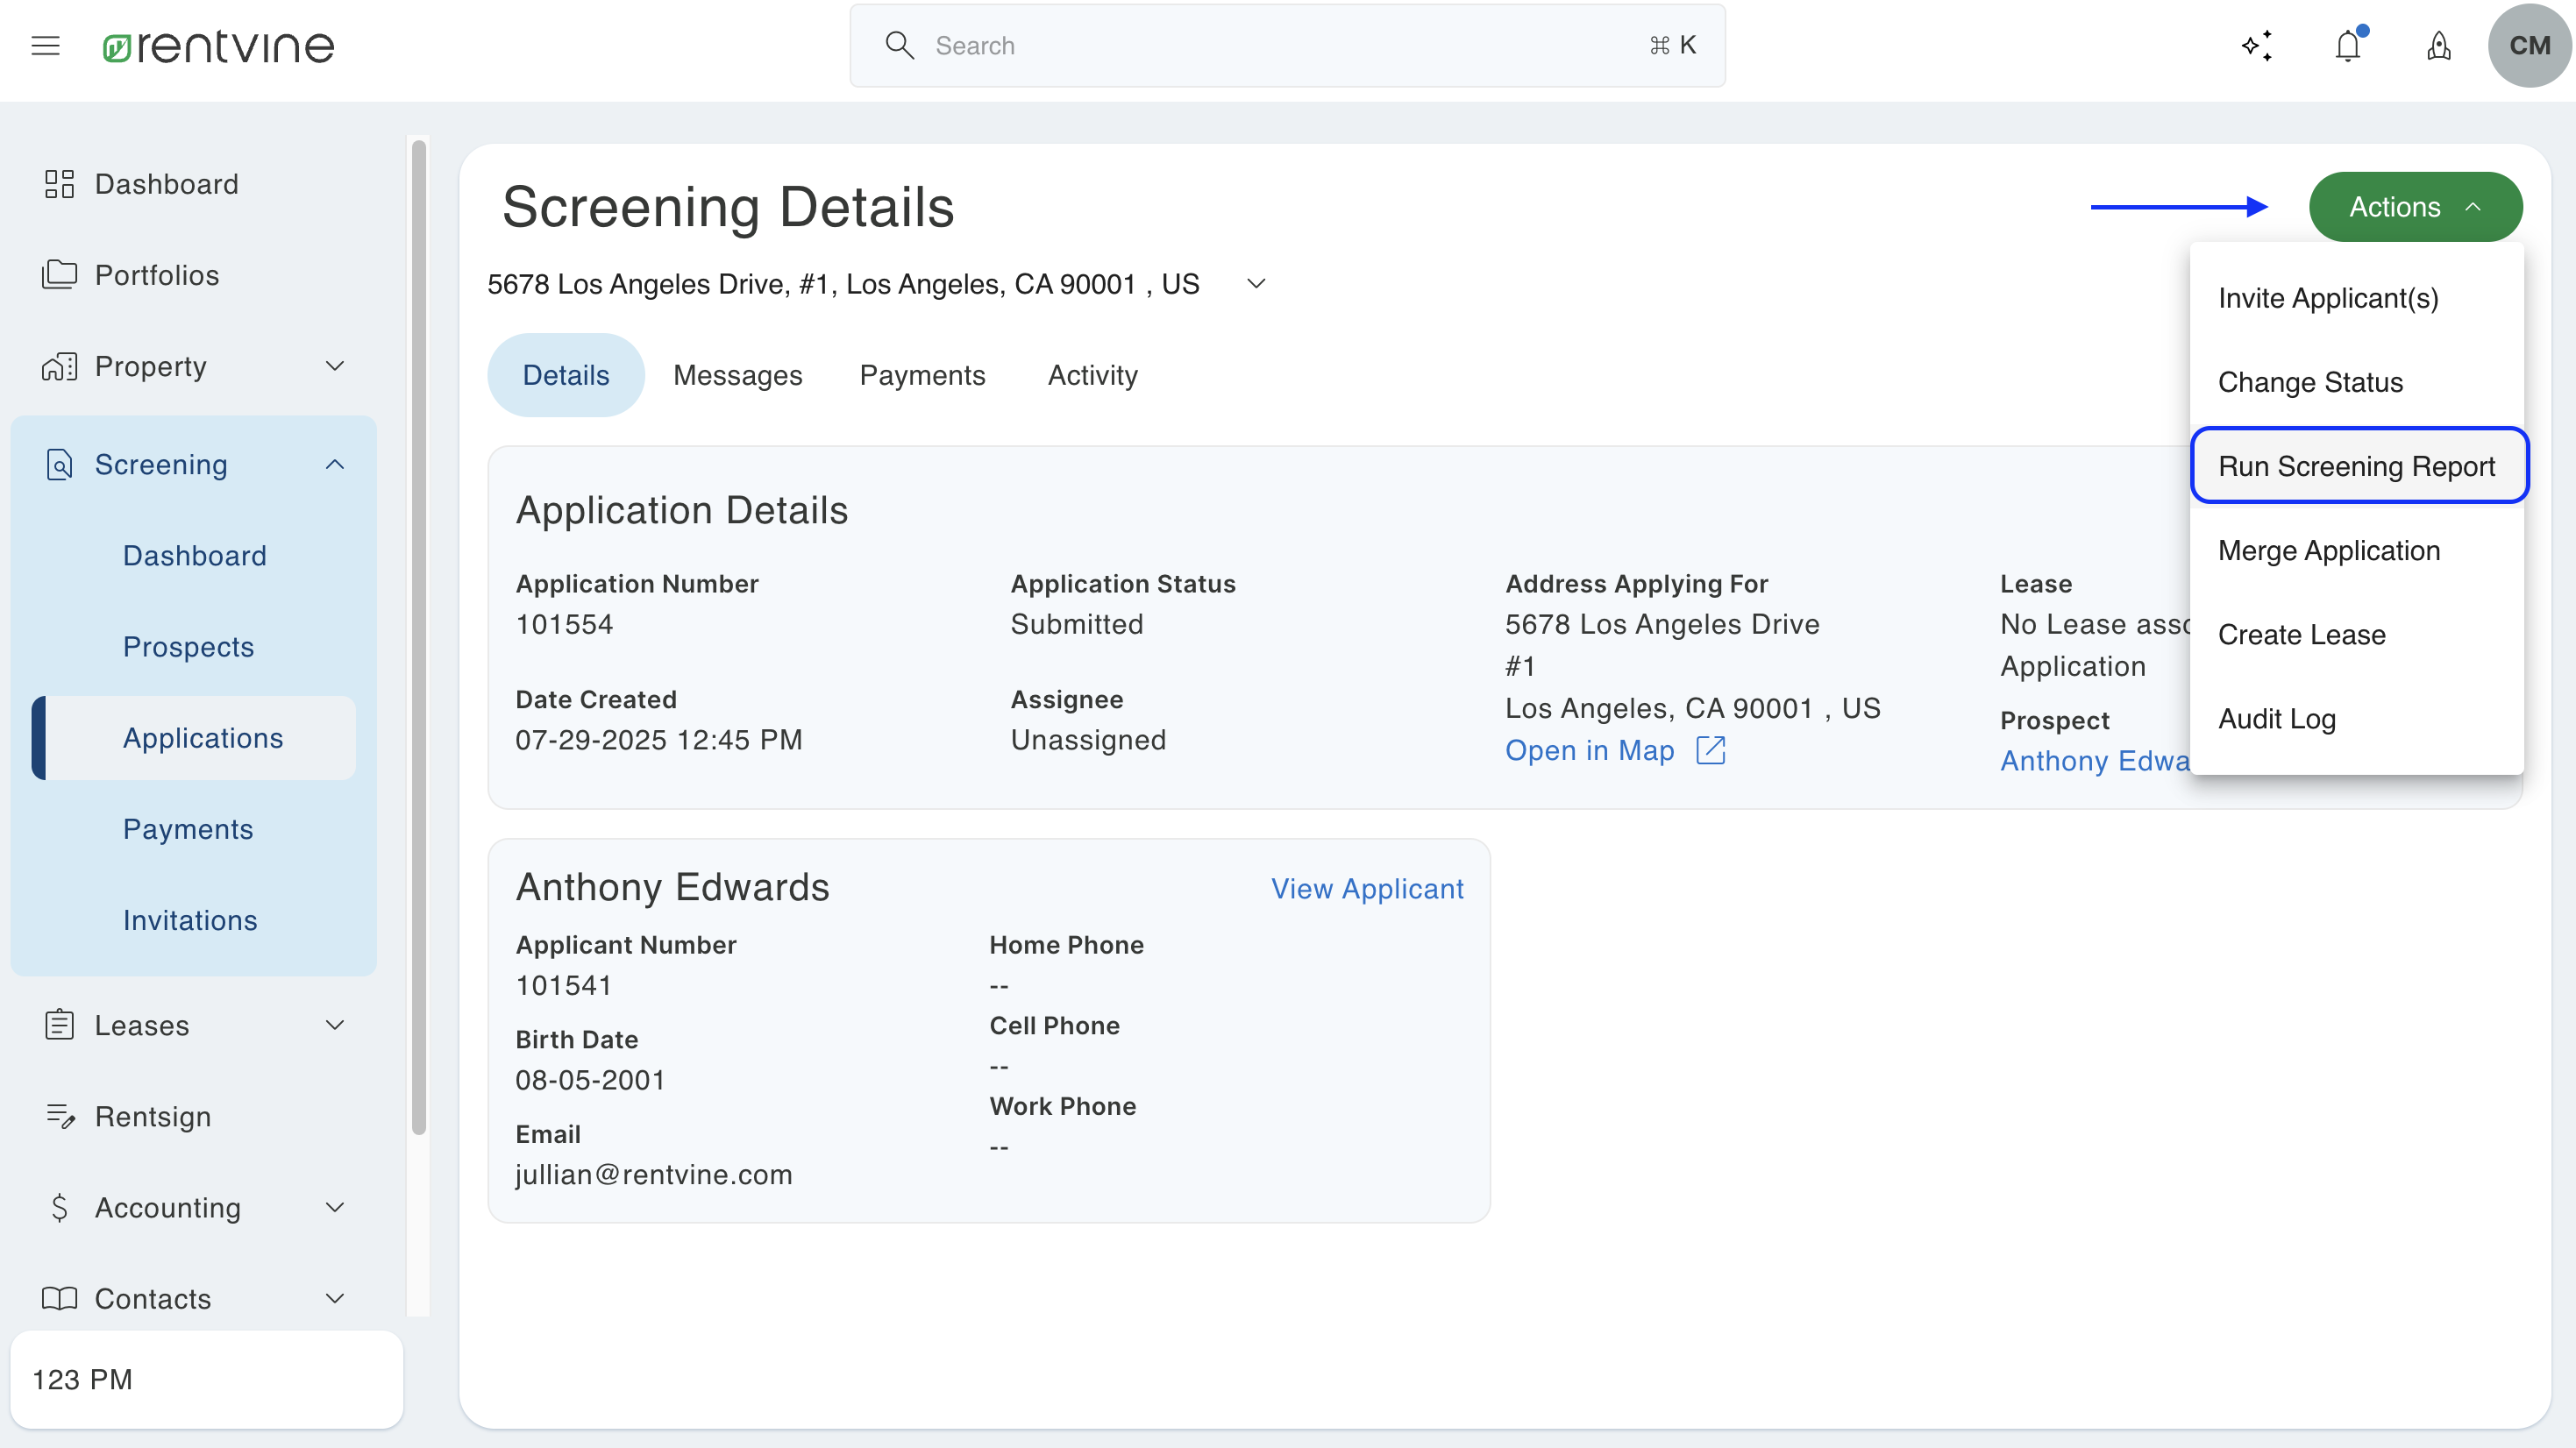Click the Unassigned assignee value
This screenshot has height=1448, width=2576.
coord(1088,740)
